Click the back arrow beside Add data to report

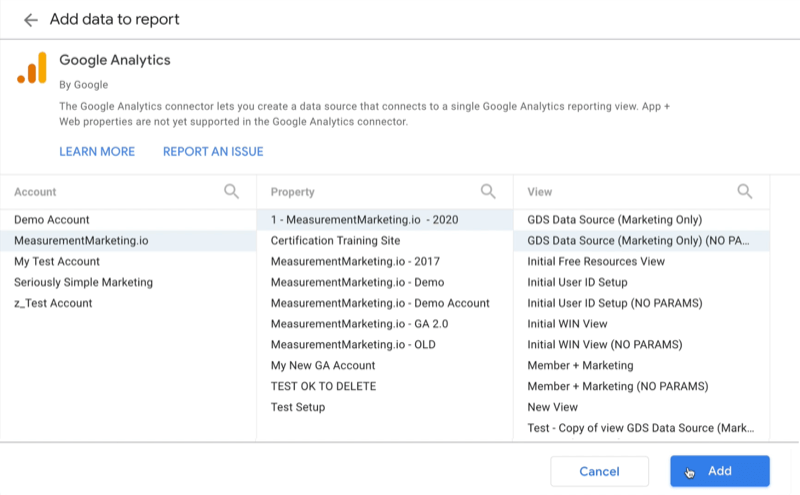point(31,20)
